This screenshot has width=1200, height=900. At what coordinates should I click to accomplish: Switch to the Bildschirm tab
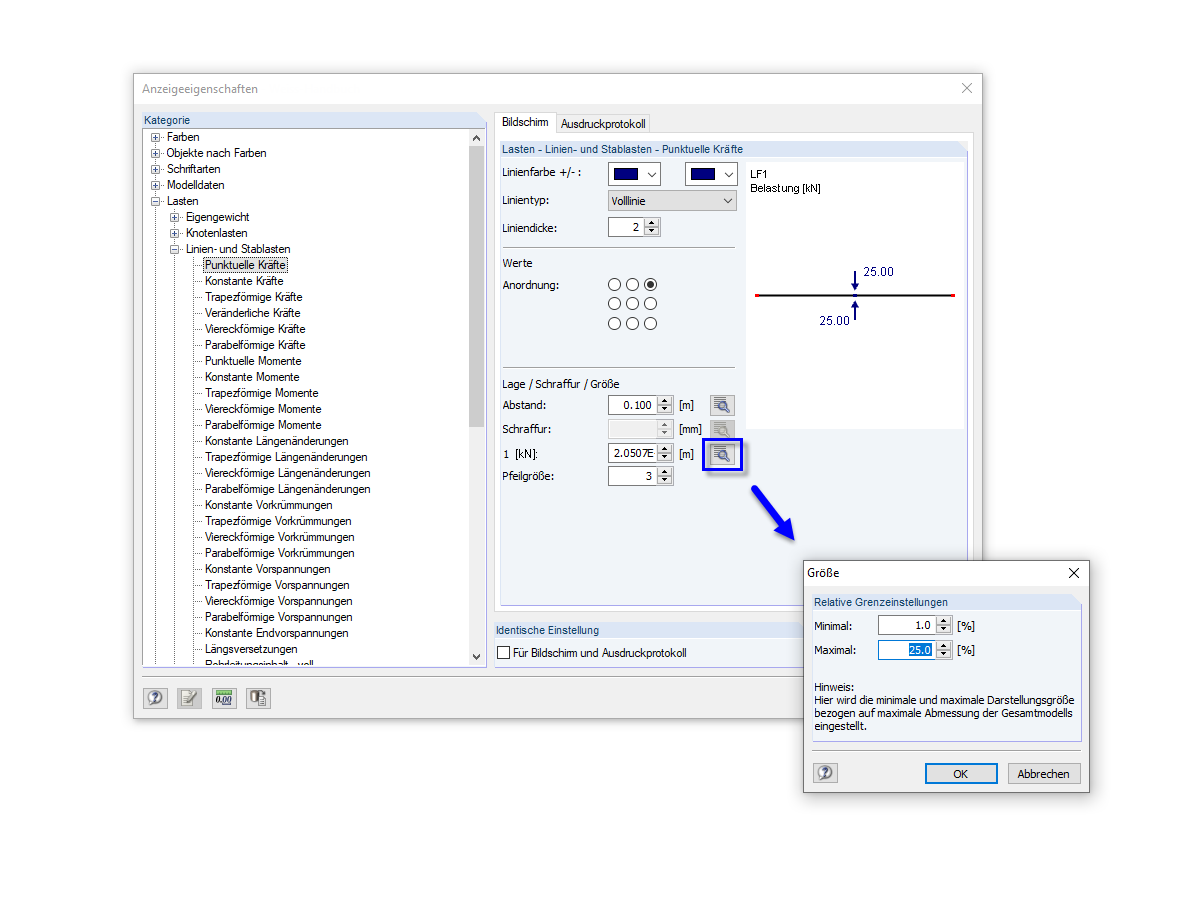point(525,122)
